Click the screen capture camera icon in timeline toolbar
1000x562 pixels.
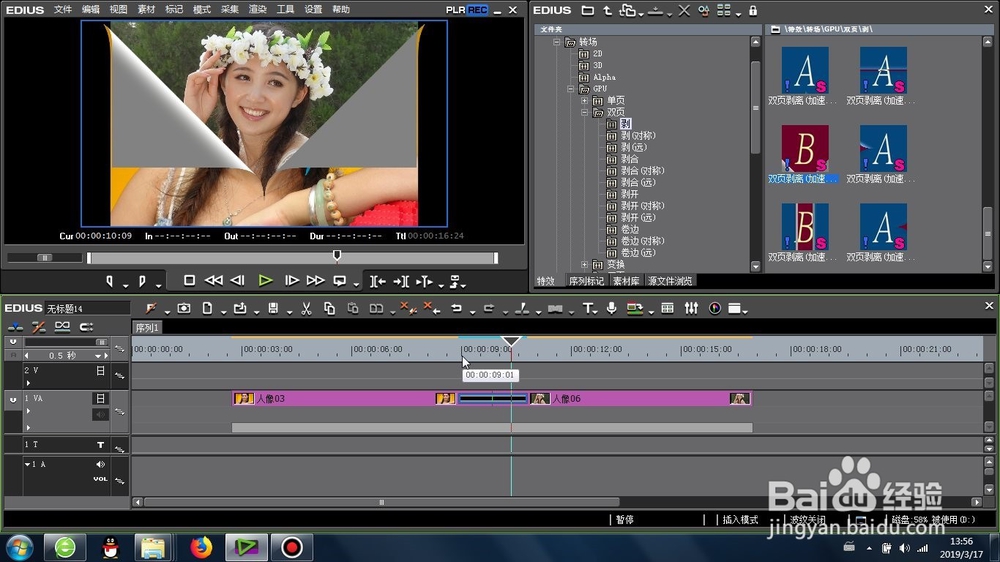(184, 309)
